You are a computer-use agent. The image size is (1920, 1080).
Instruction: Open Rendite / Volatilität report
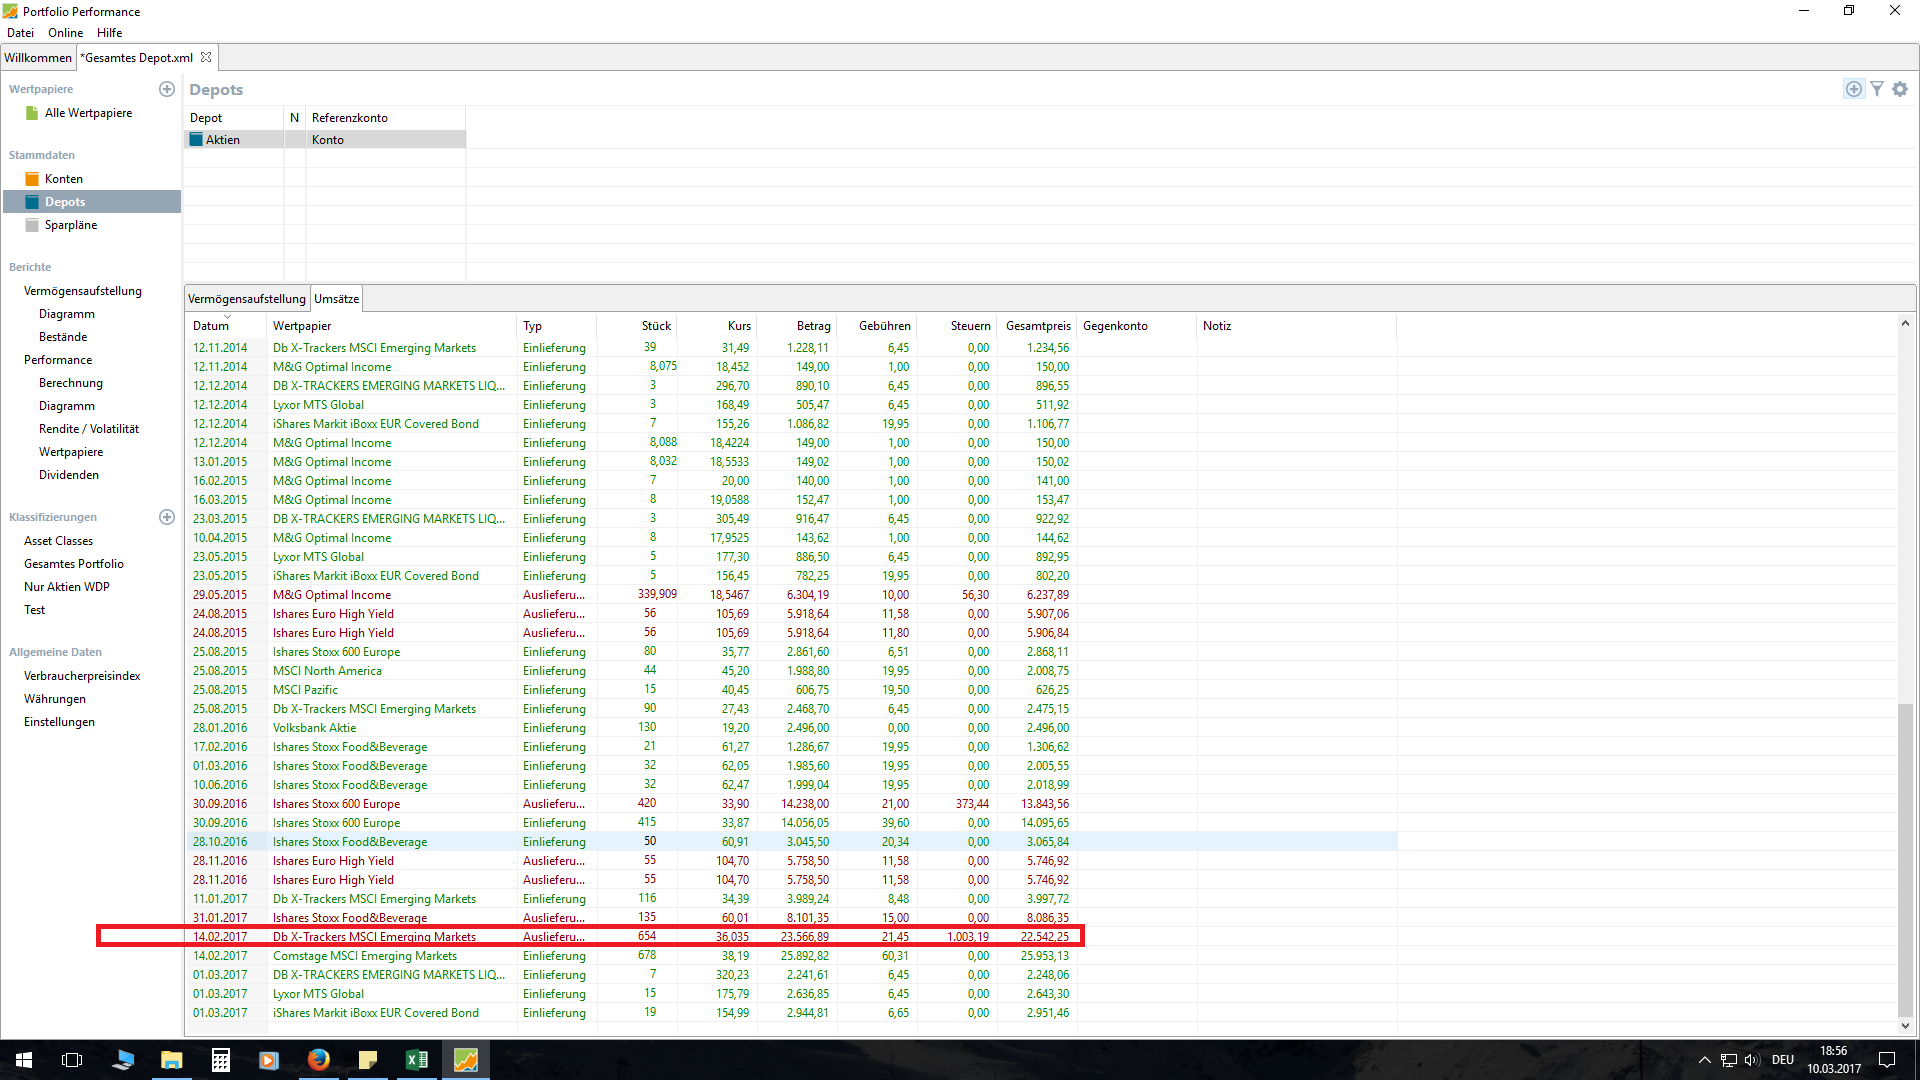coord(88,429)
